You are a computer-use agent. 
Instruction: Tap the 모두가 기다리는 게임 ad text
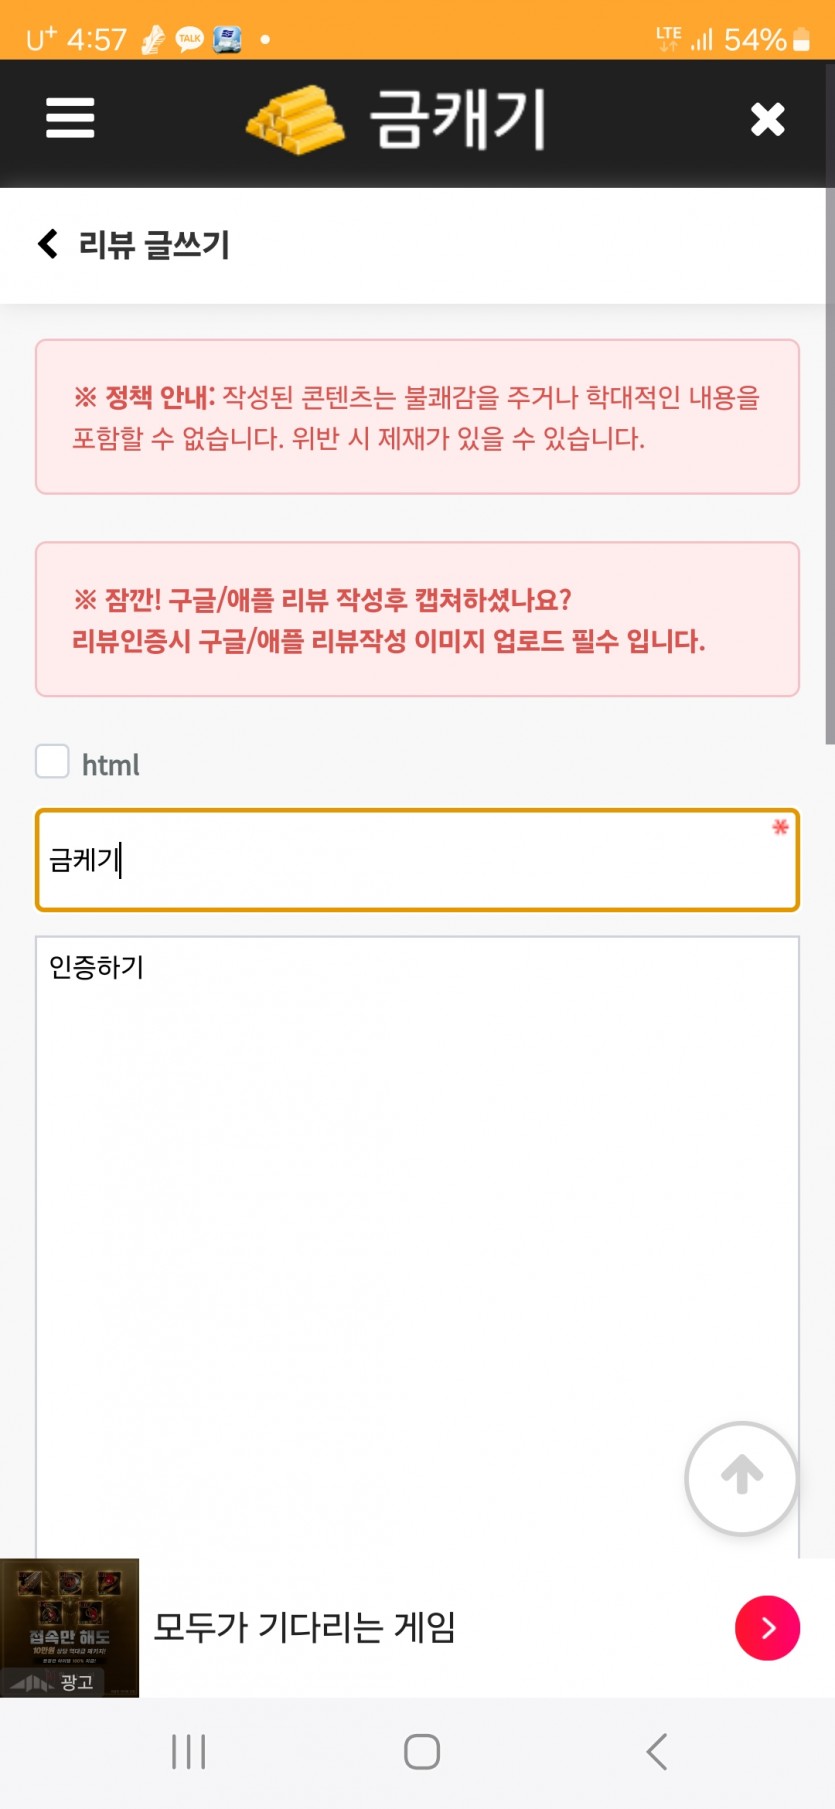tap(304, 1628)
